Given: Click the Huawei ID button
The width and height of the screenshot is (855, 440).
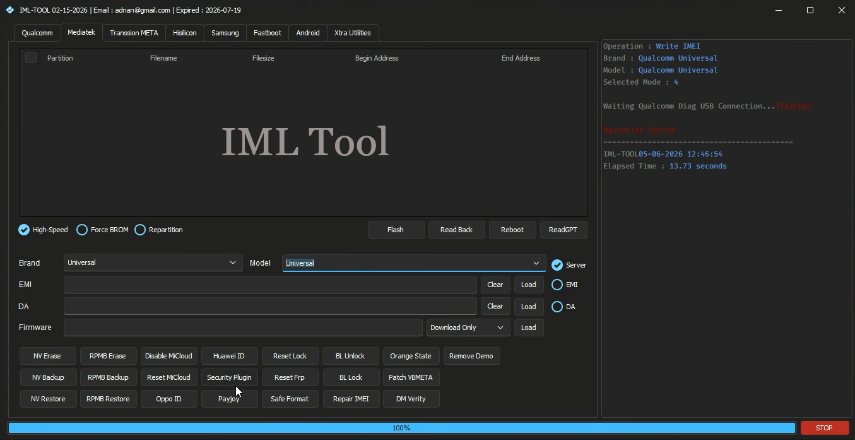Looking at the screenshot, I should pos(229,356).
